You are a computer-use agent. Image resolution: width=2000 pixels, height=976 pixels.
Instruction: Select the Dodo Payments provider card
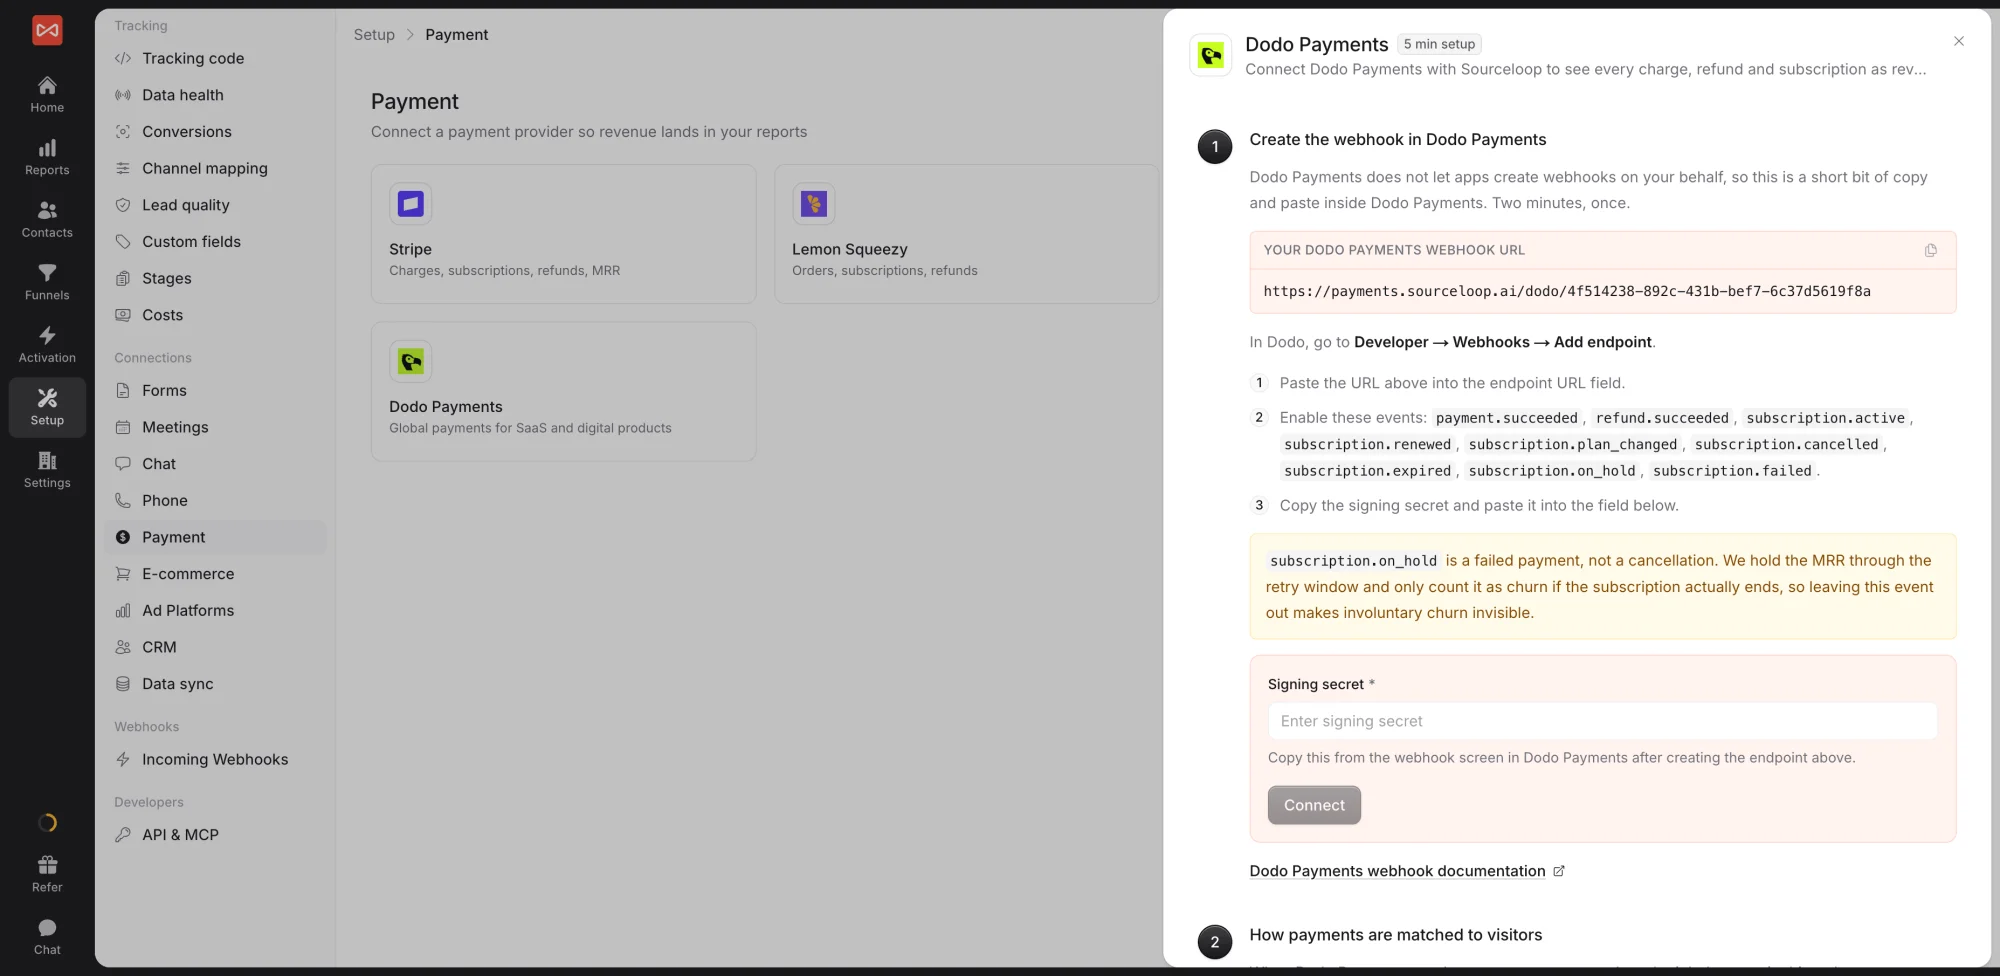coord(563,391)
